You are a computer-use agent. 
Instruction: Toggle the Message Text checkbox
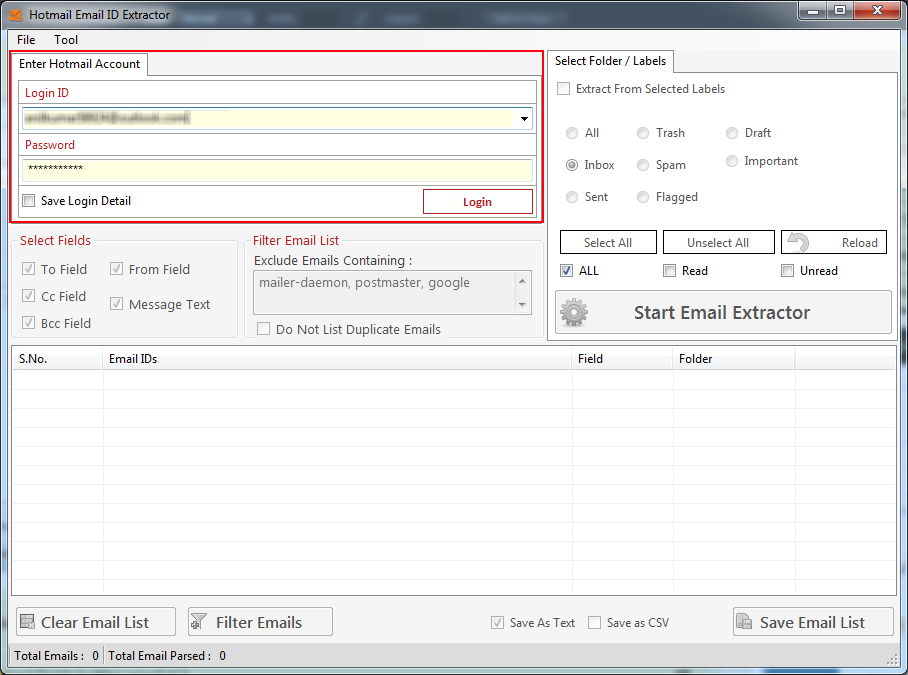tap(116, 304)
